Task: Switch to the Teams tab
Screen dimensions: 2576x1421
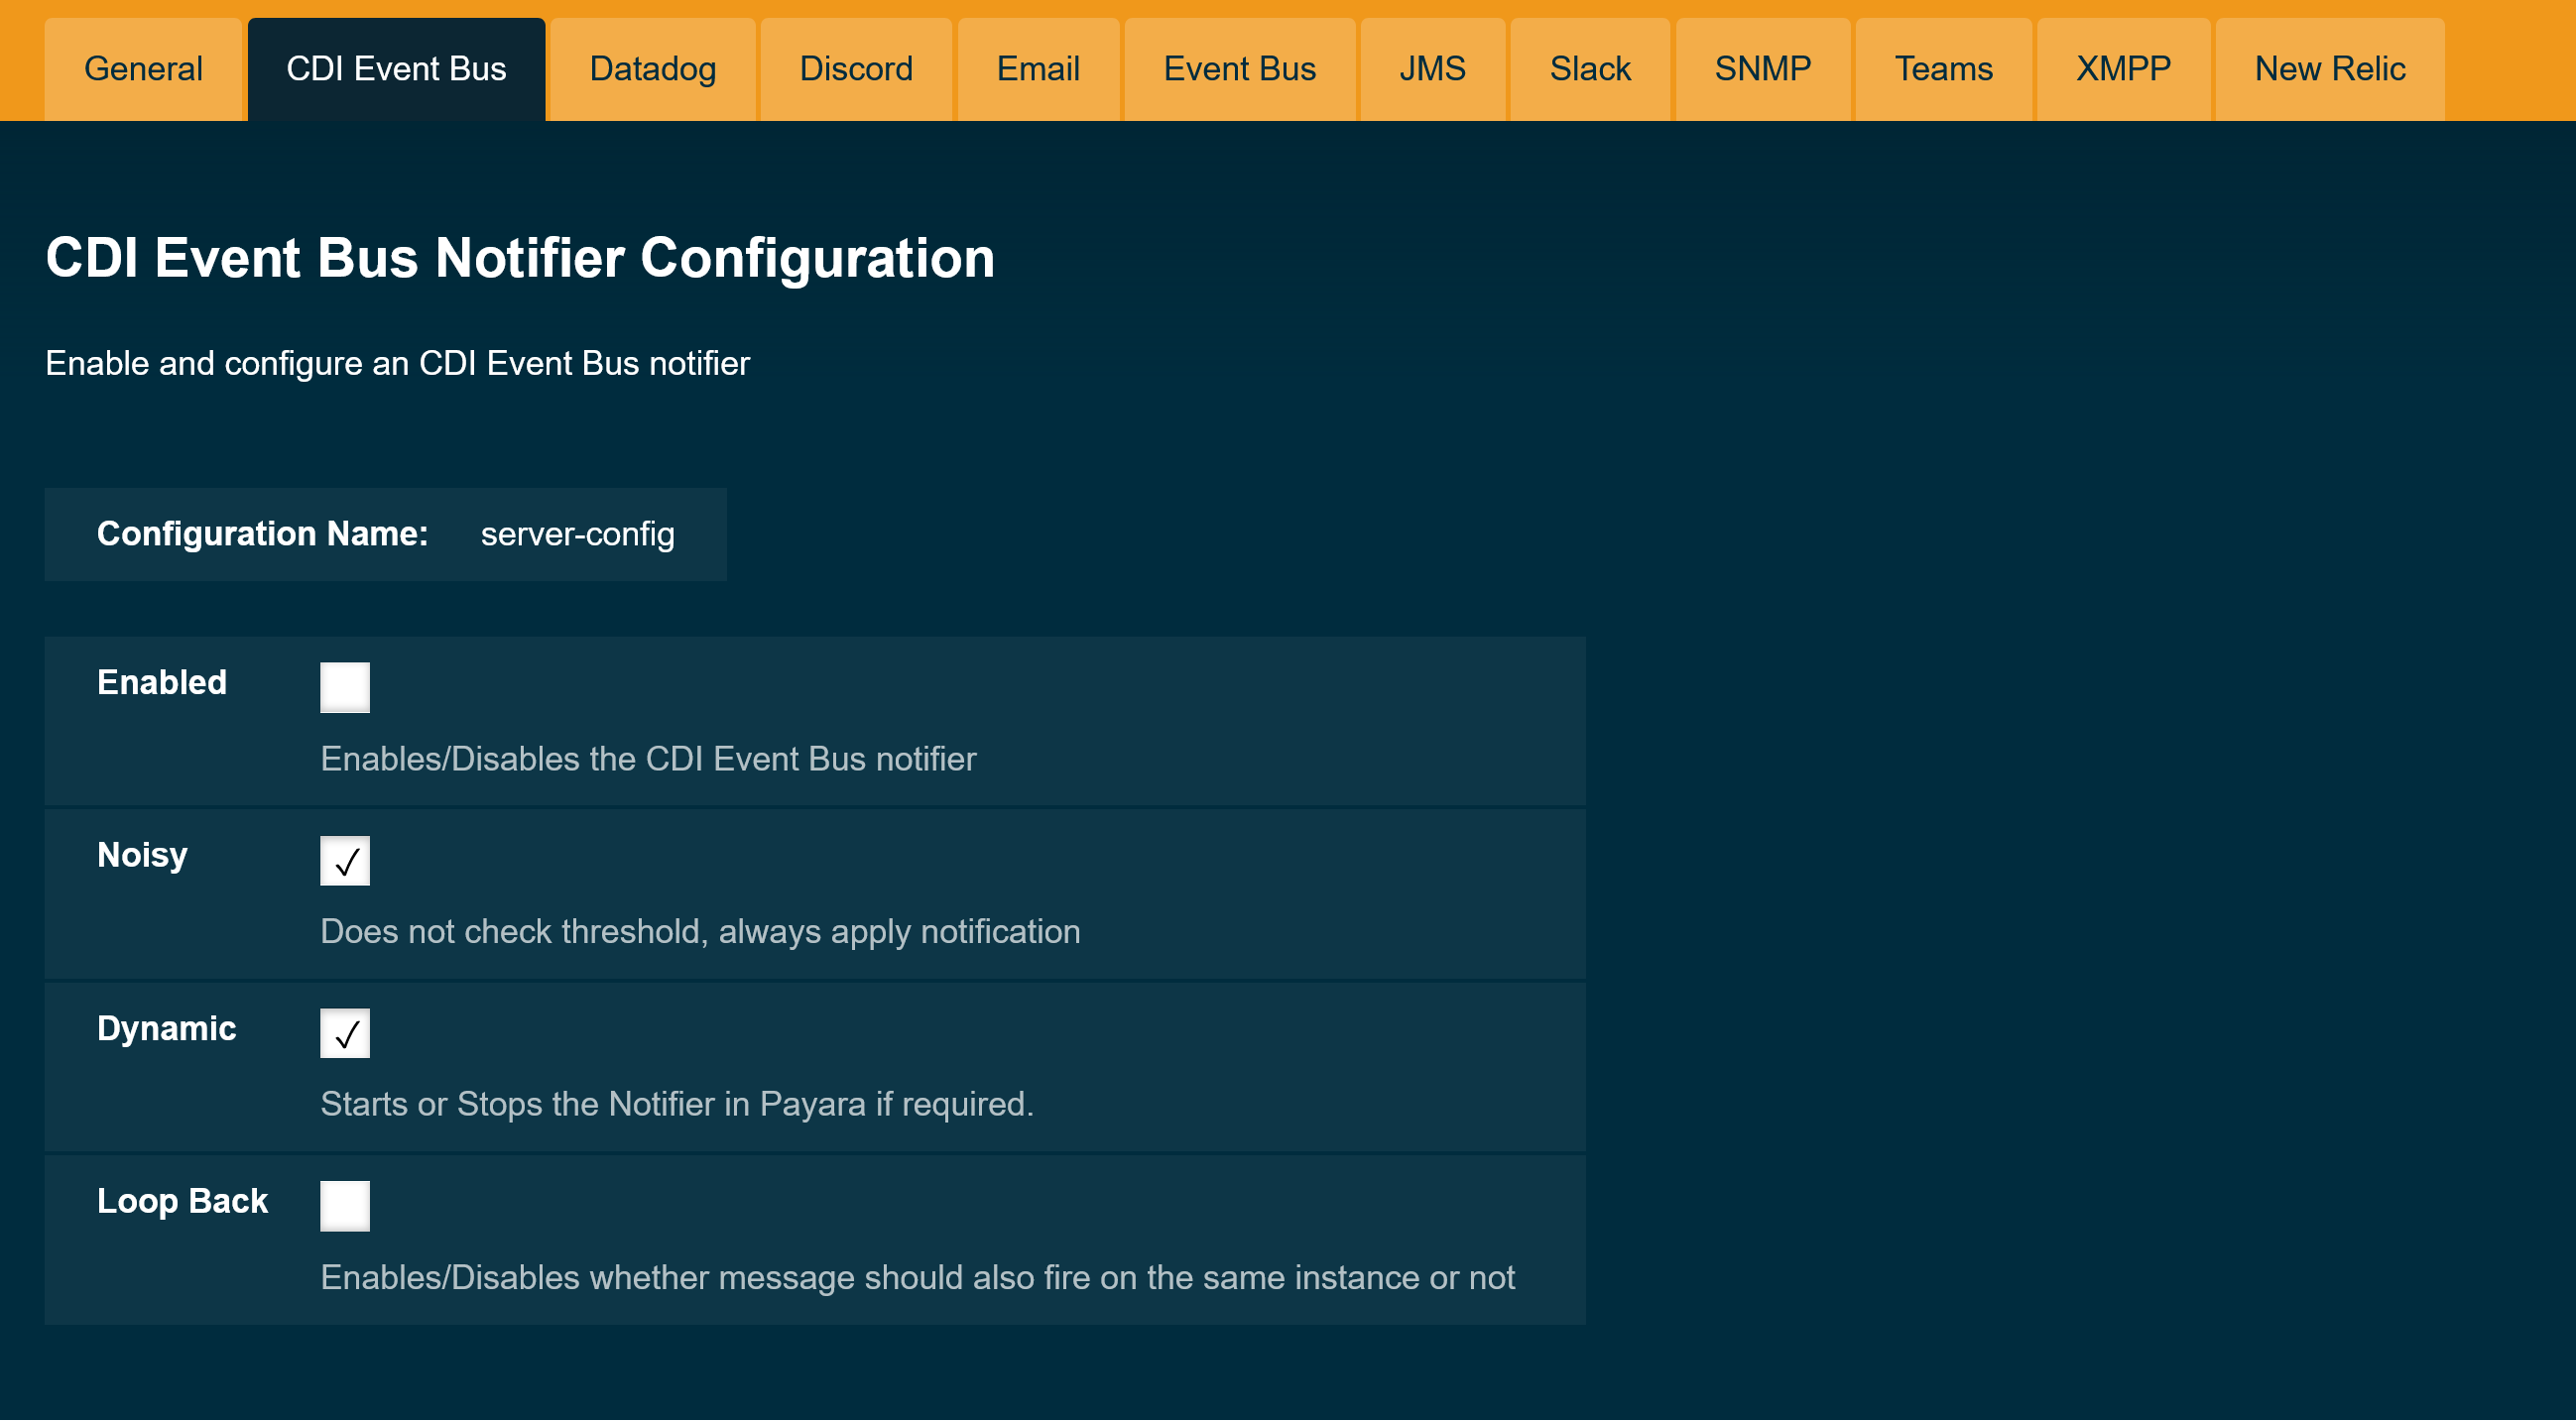Action: click(x=1943, y=68)
